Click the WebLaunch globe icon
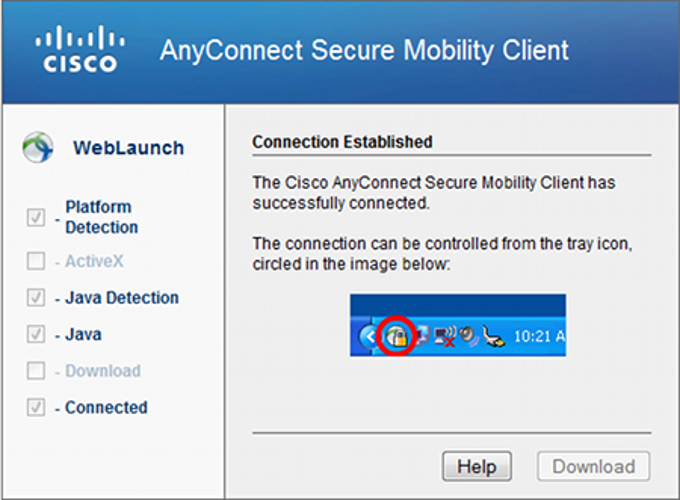This screenshot has width=680, height=500. (37, 148)
